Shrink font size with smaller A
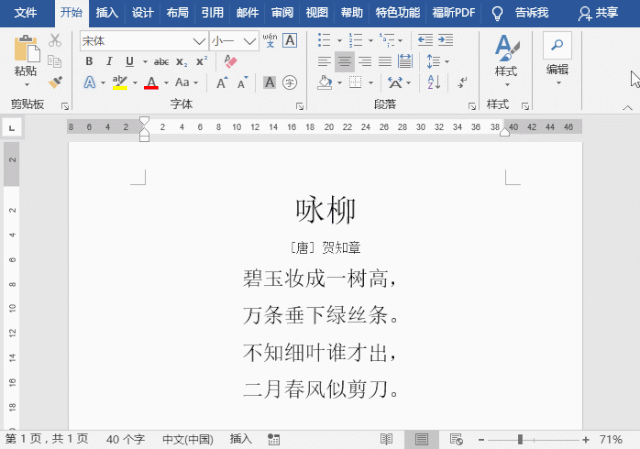Viewport: 640px width, 449px height. [242, 83]
